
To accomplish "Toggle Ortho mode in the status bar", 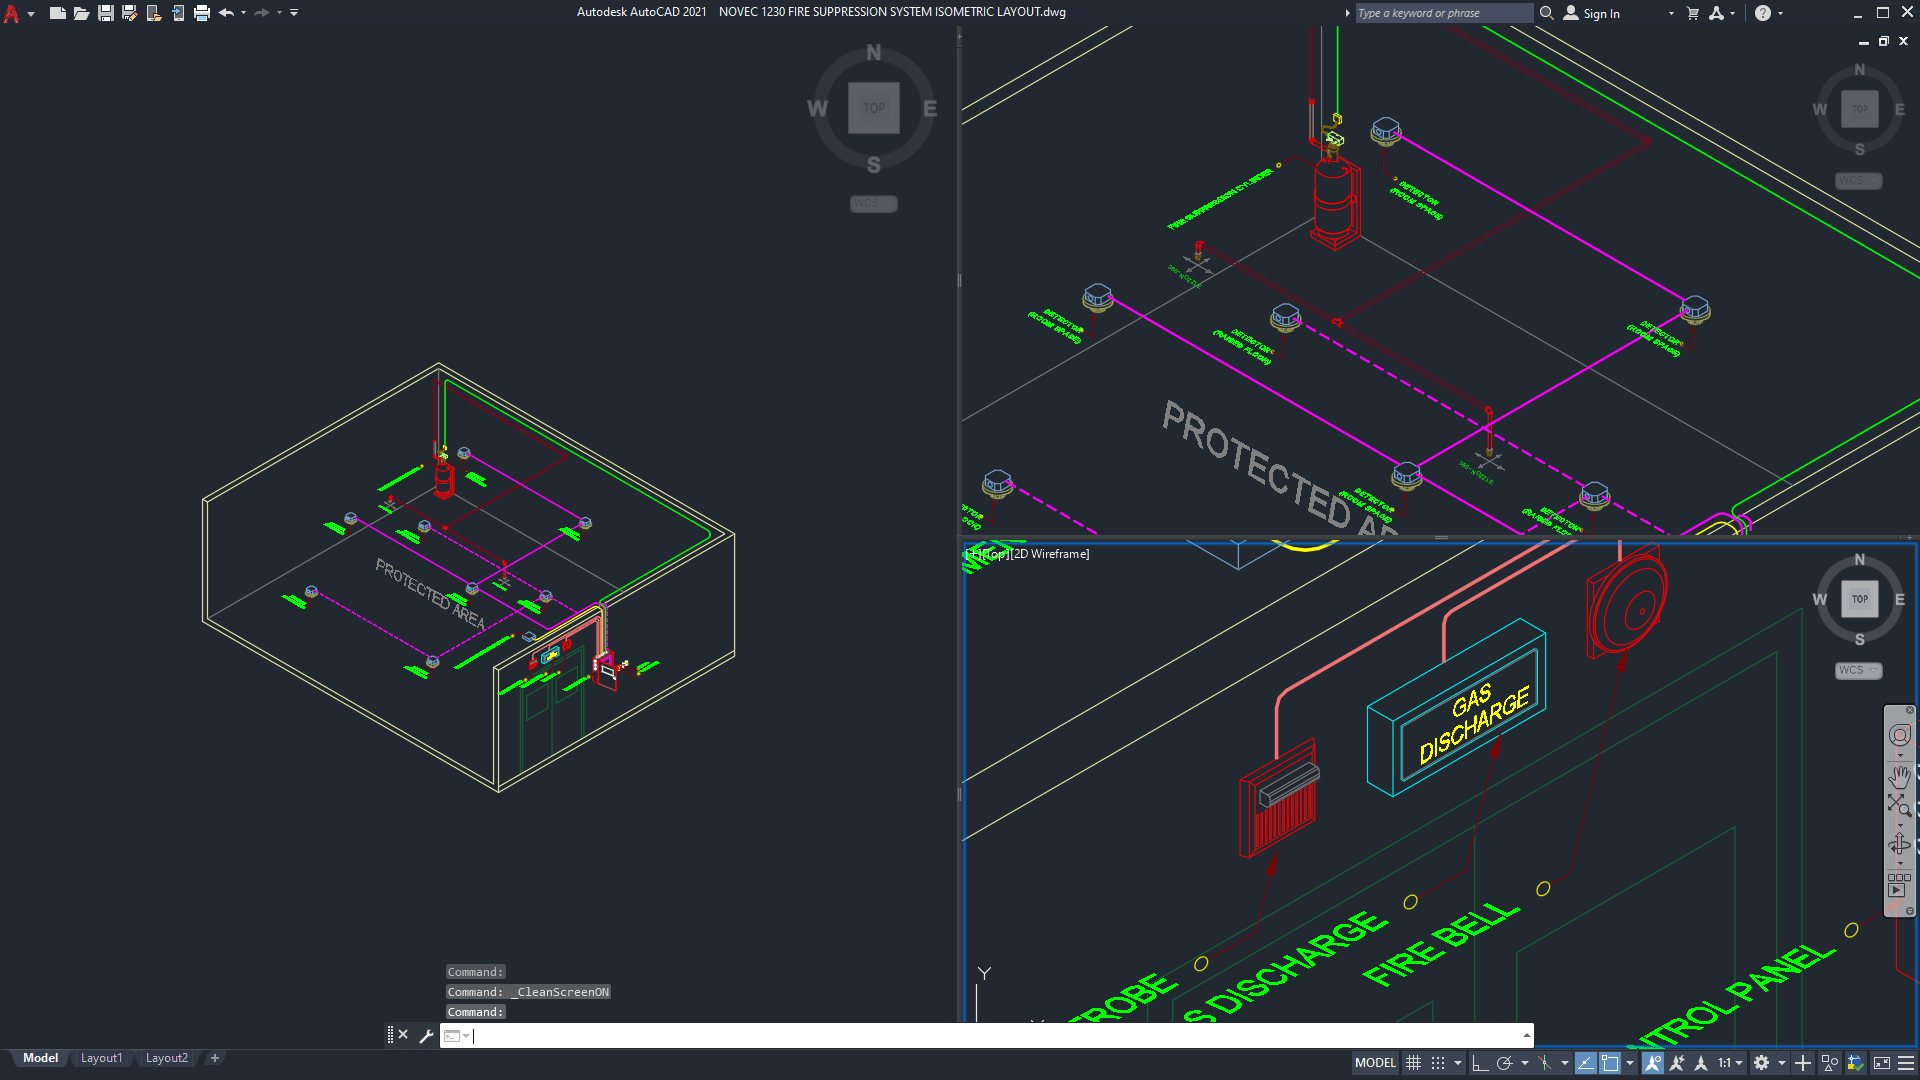I will point(1481,1063).
